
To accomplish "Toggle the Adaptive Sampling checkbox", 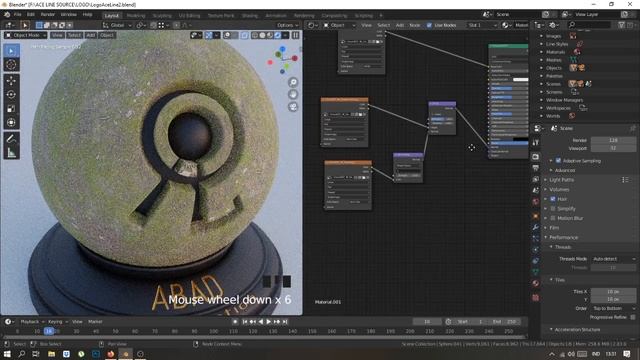I will (x=558, y=161).
